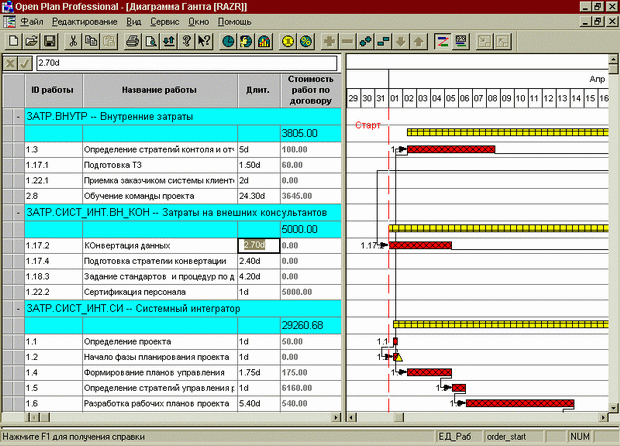Open Print Preview from the toolbar
Screen dimensions: 620x446
point(150,41)
